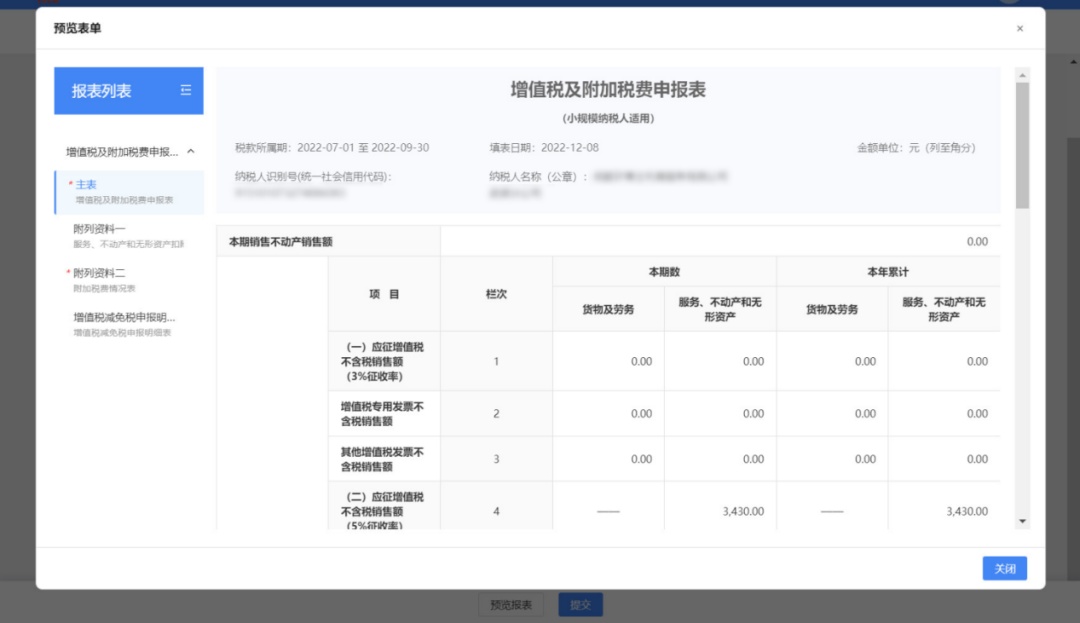The height and width of the screenshot is (623, 1080).
Task: Click the 关闭 button
Action: (1004, 568)
